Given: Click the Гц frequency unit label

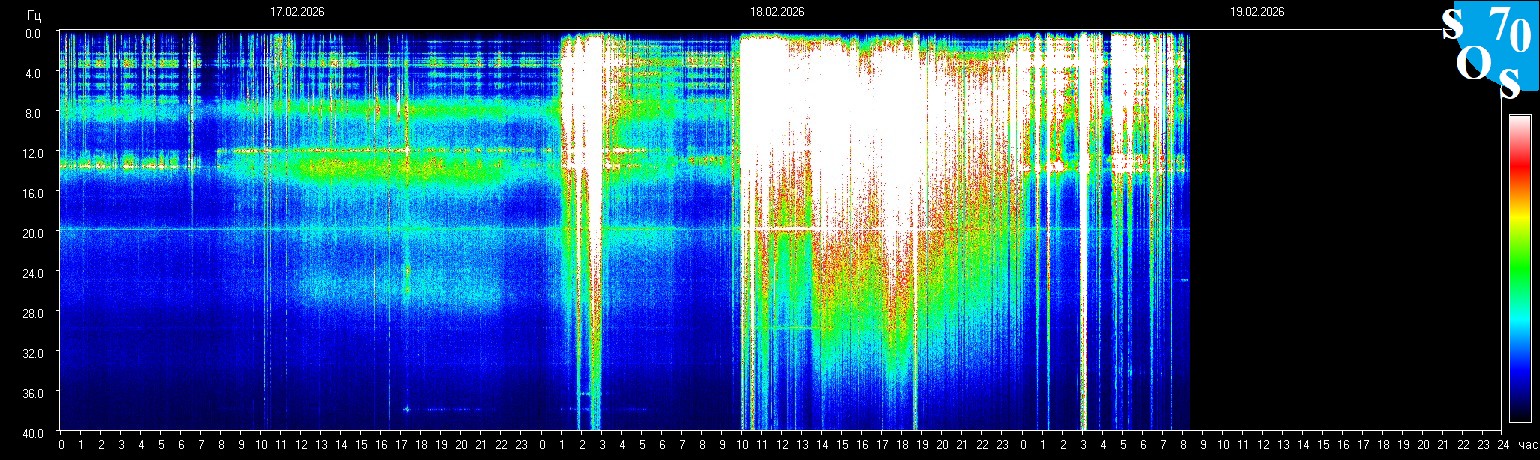Looking at the screenshot, I should [34, 14].
